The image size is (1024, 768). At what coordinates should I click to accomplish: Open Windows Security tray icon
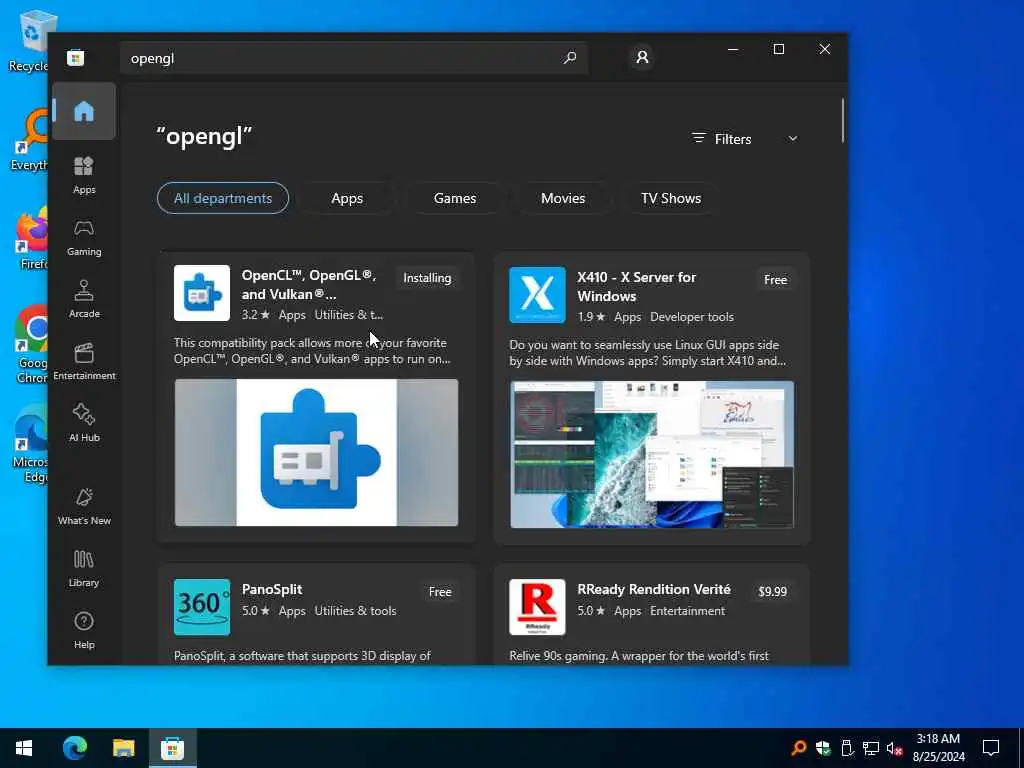point(823,748)
